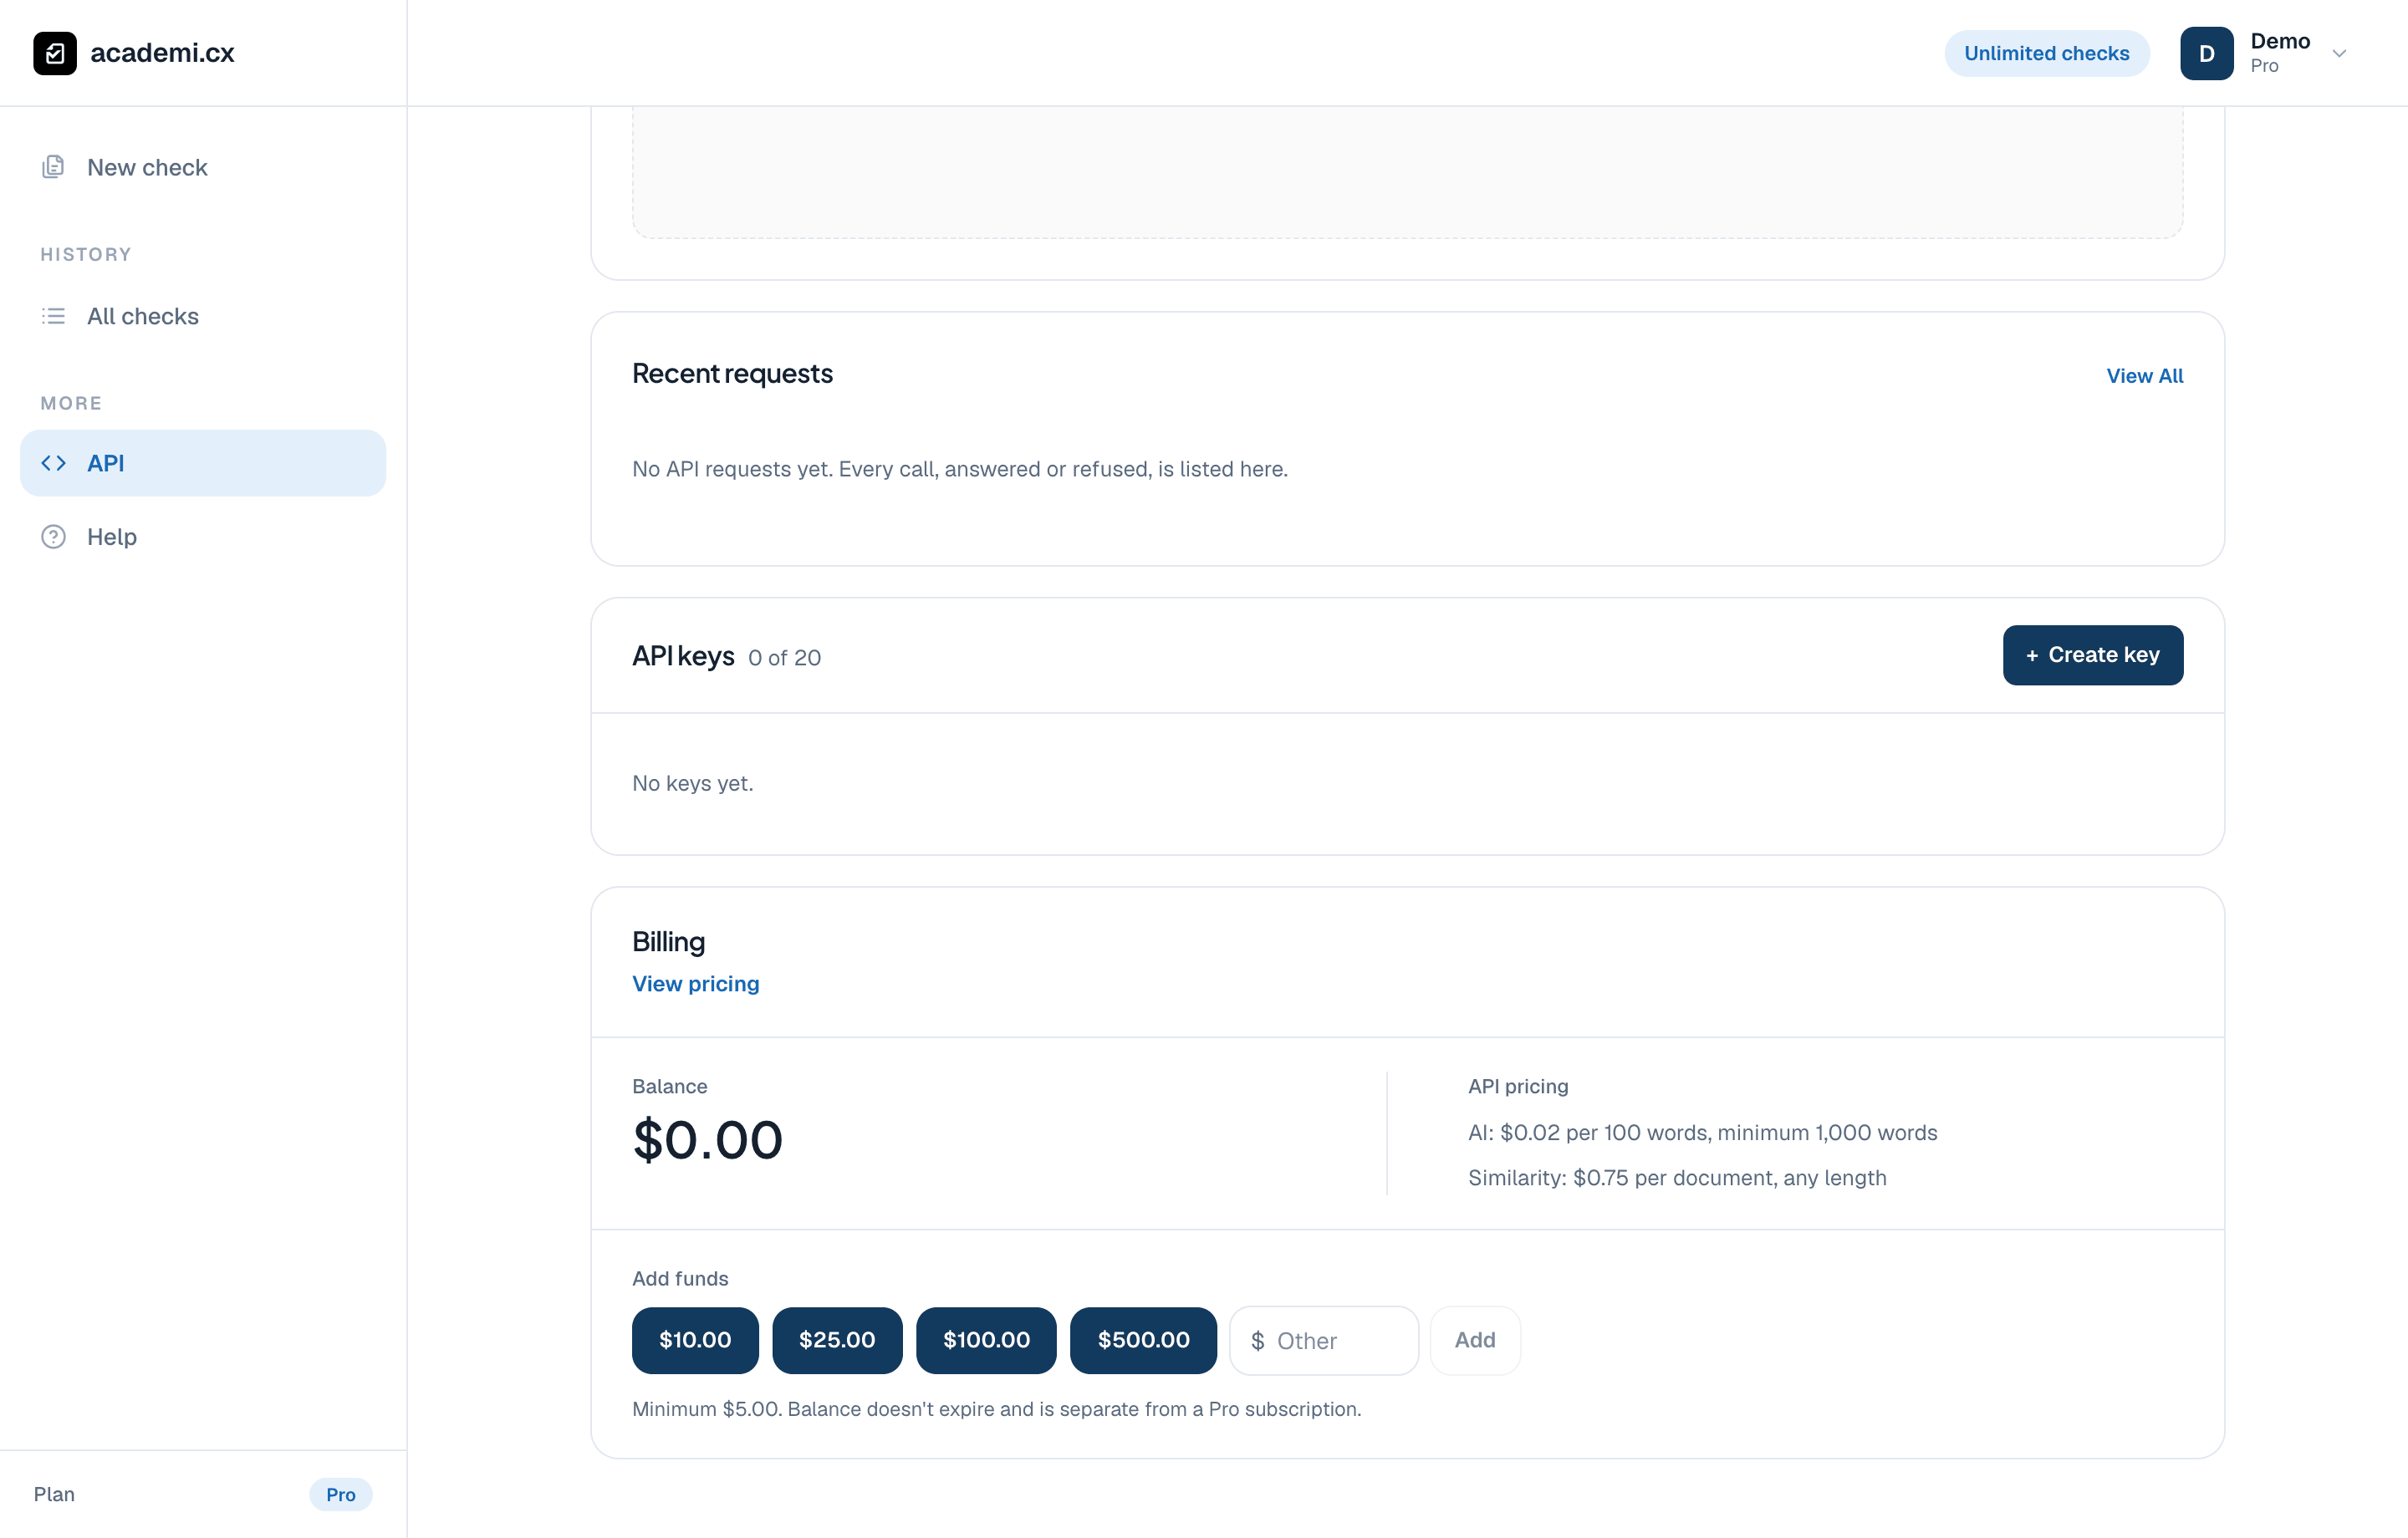The height and width of the screenshot is (1538, 2408).
Task: Click the 'No keys yet.' text
Action: coord(692,783)
